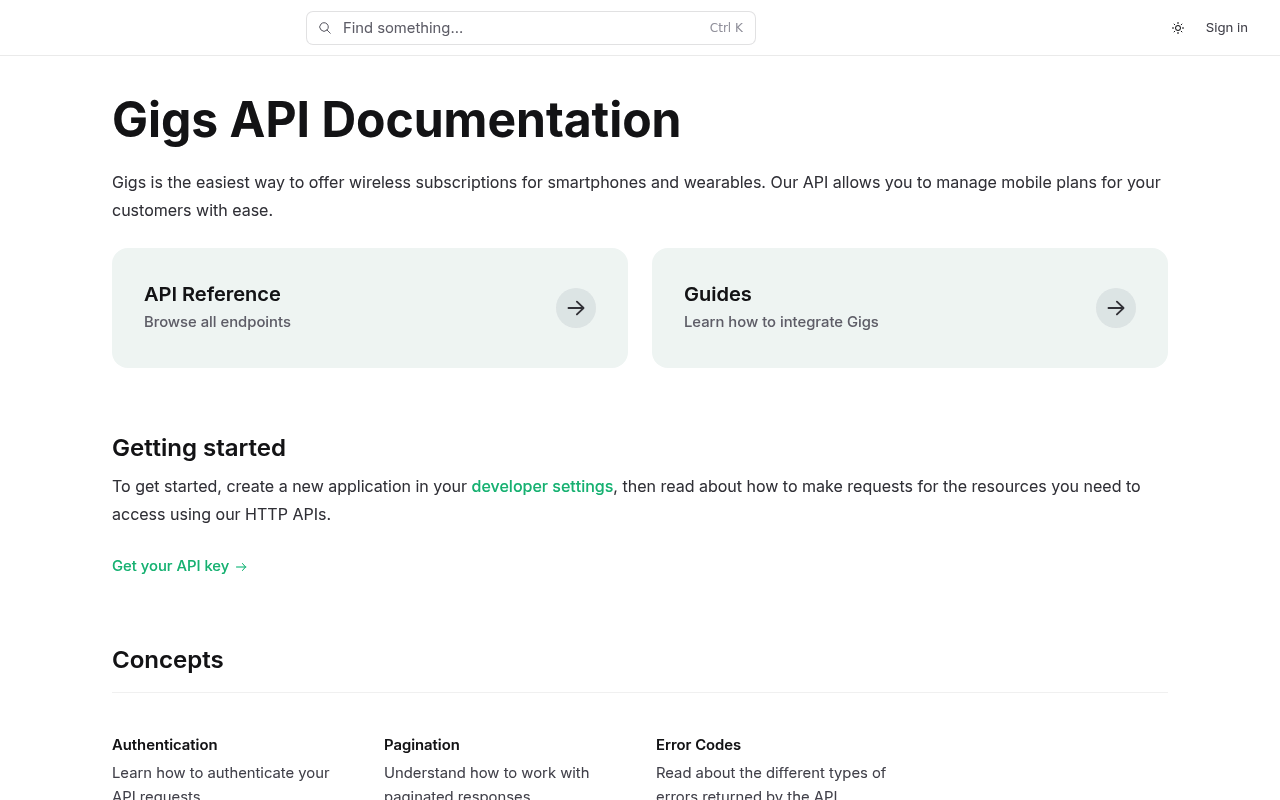Follow the developer settings link
This screenshot has width=1280, height=800.
(x=542, y=486)
